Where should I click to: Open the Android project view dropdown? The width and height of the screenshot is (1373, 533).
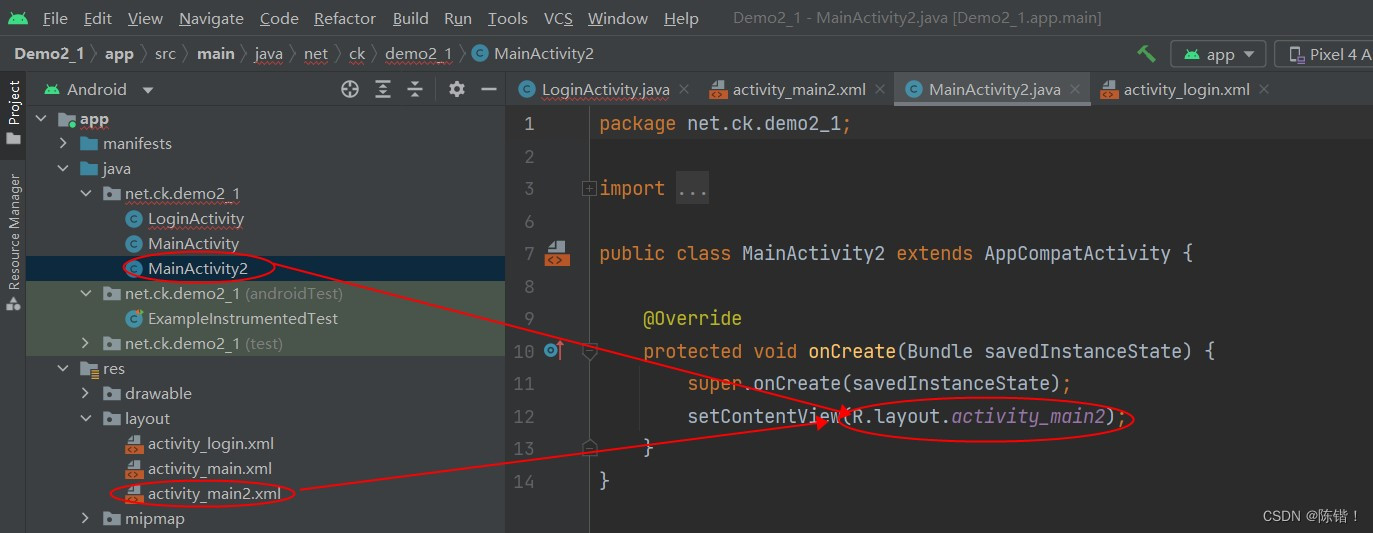pyautogui.click(x=99, y=89)
